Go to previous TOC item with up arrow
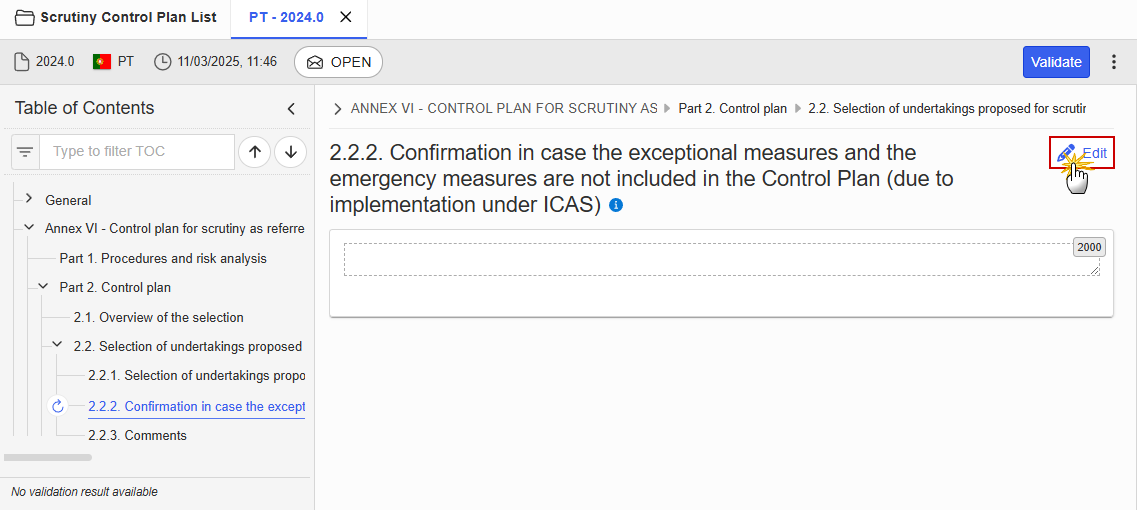Image resolution: width=1137 pixels, height=510 pixels. [255, 152]
